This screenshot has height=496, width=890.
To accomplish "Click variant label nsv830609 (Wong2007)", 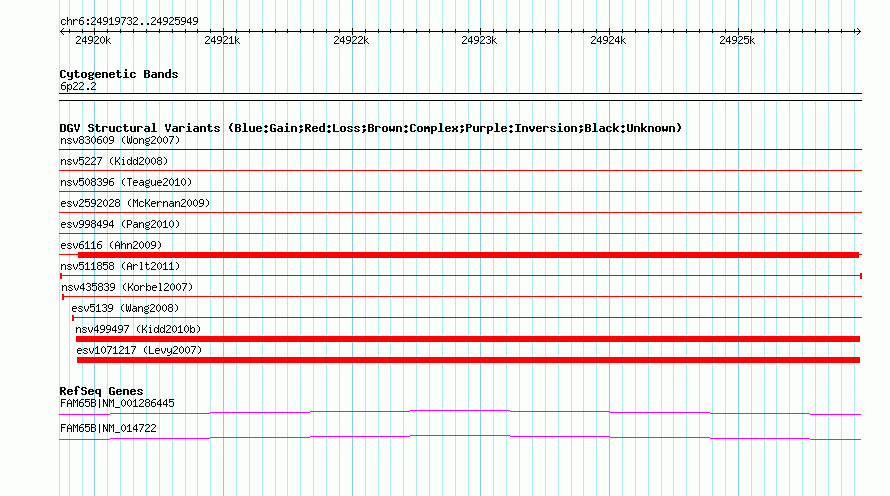I will (120, 140).
